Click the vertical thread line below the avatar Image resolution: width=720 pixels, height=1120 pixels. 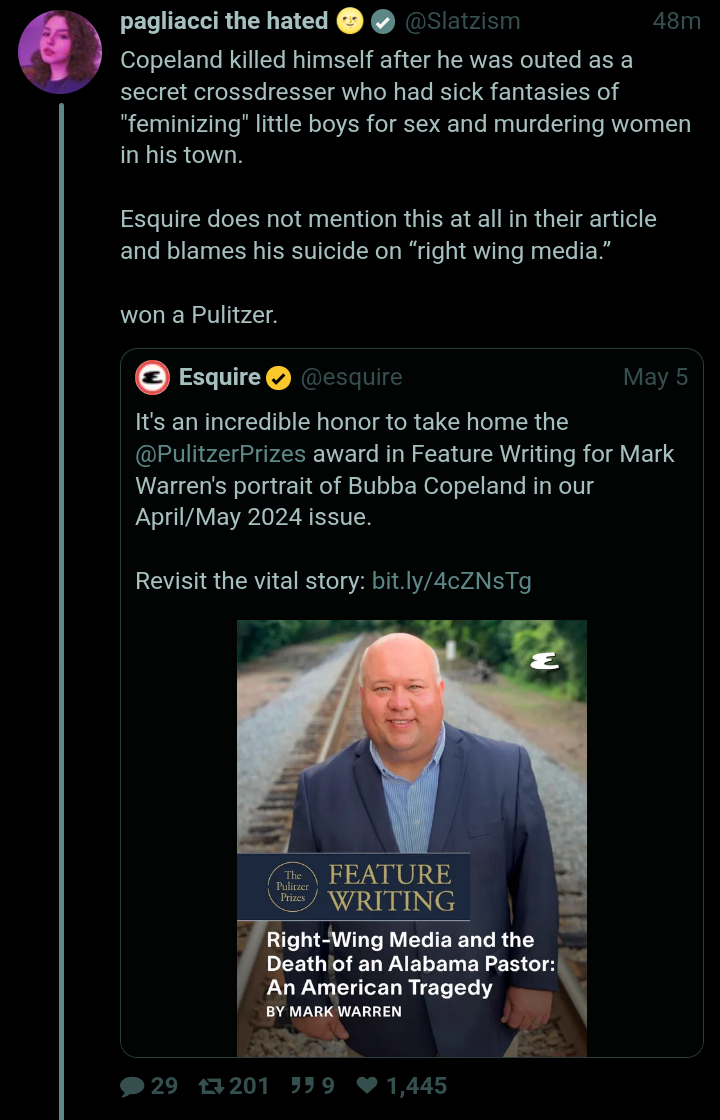(61, 600)
